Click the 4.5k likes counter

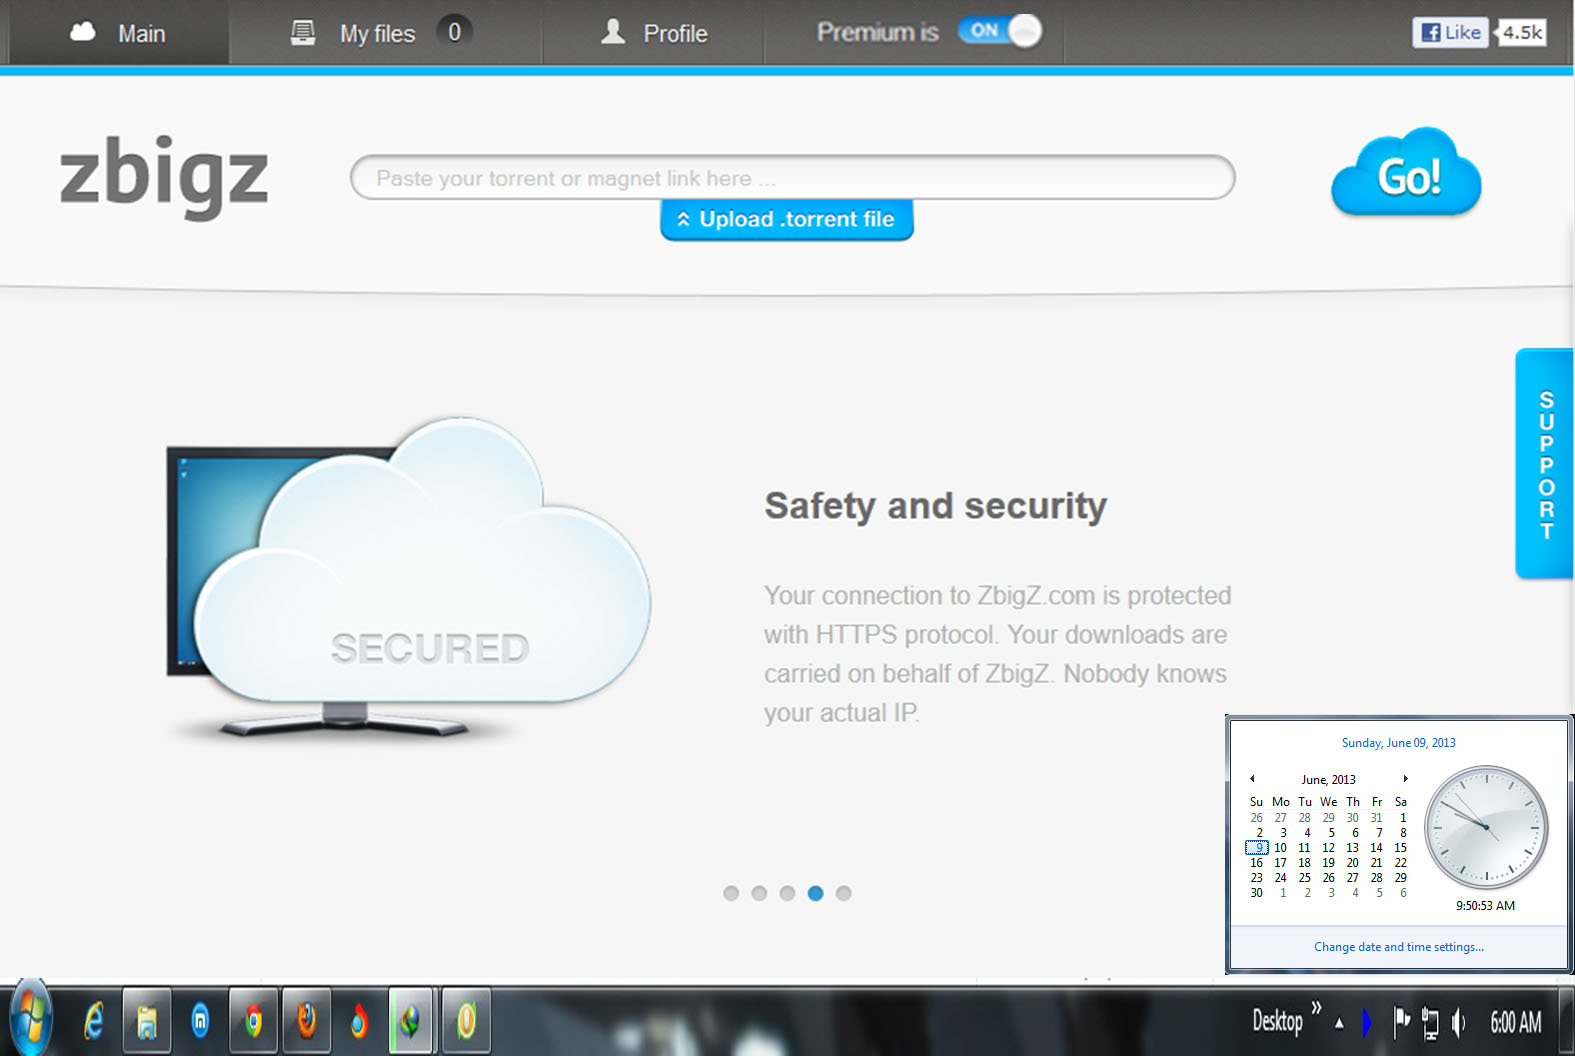(1522, 32)
